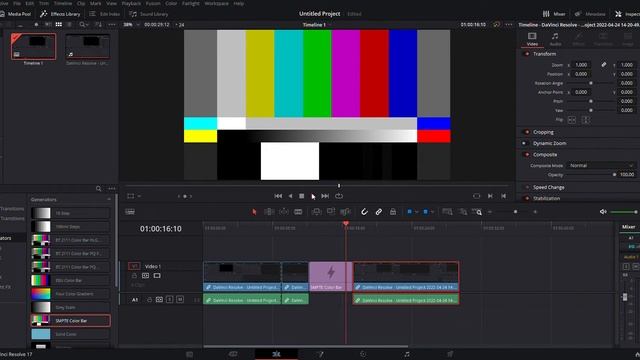Open Edit Index panel
Viewport: 640px width, 360px height.
[x=104, y=14]
